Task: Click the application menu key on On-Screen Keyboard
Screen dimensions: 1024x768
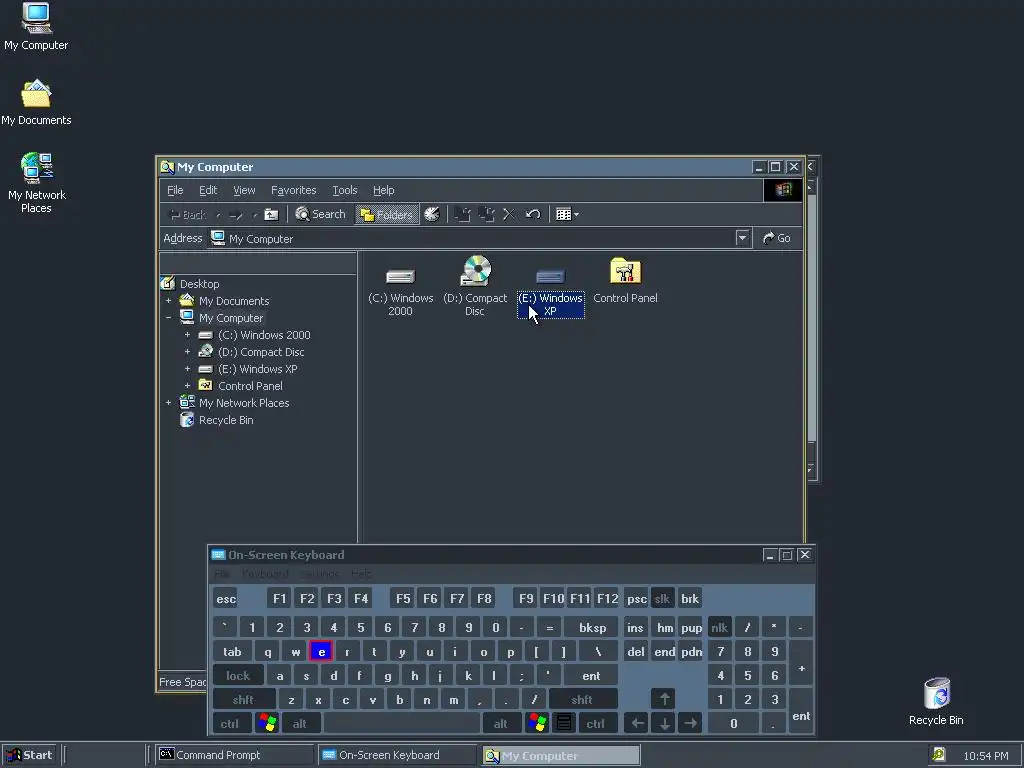Action: pos(564,723)
